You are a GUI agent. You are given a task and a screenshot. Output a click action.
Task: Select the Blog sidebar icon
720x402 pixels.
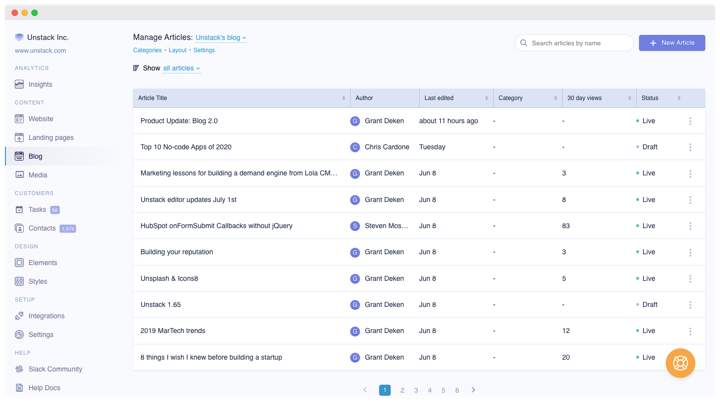pyautogui.click(x=19, y=156)
